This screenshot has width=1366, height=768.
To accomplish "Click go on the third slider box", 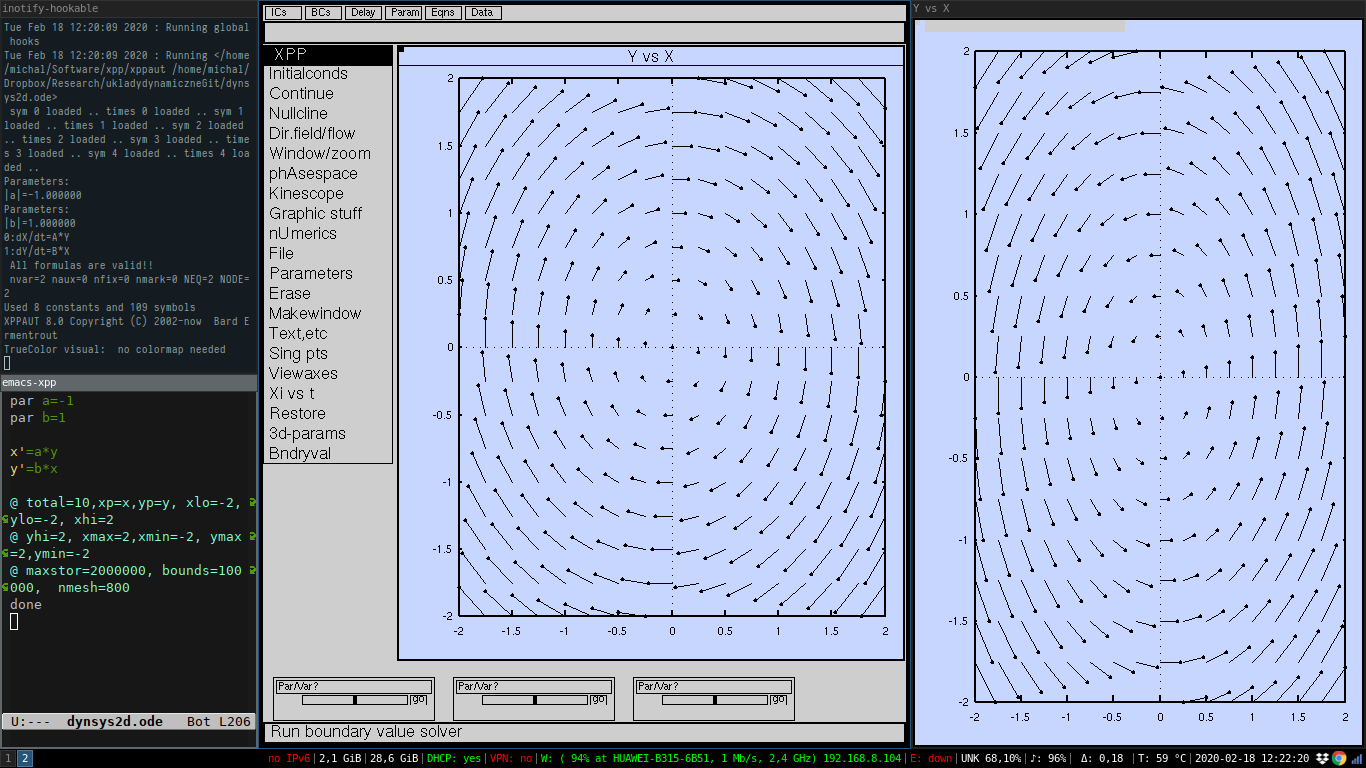I will tap(780, 700).
